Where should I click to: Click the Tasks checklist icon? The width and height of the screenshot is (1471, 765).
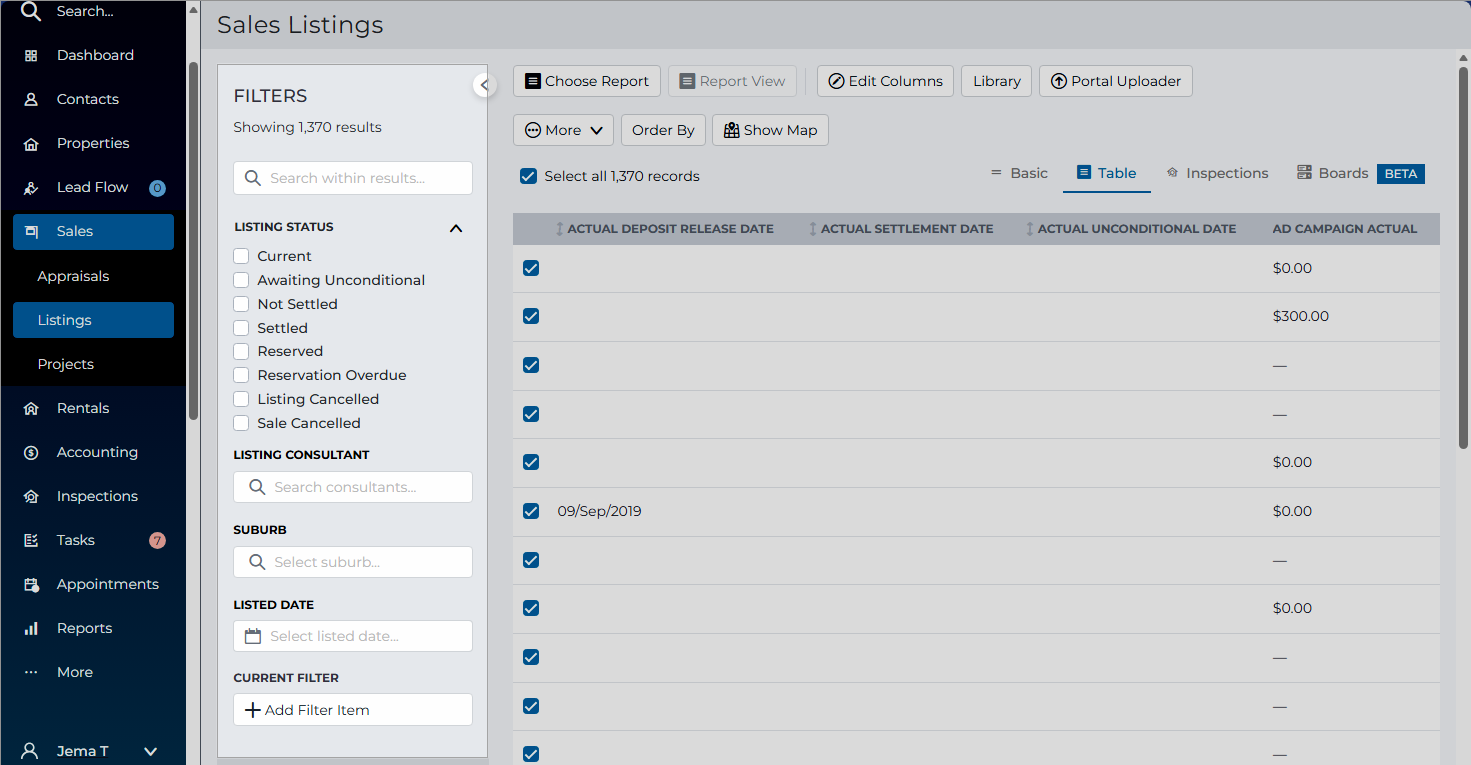[x=31, y=541]
